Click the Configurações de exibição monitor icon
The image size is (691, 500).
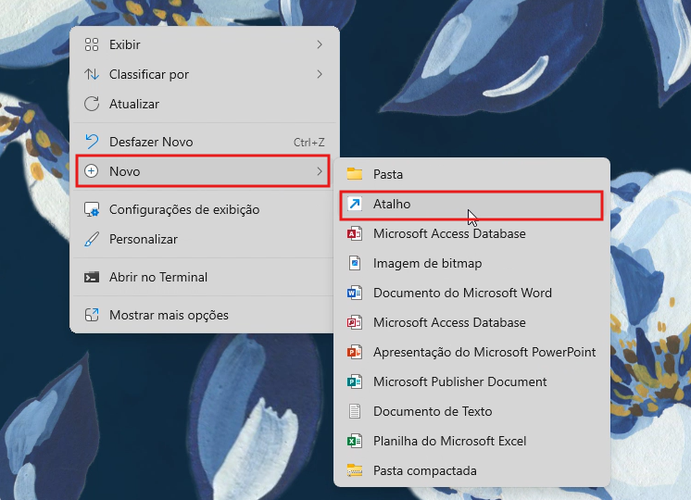coord(91,210)
